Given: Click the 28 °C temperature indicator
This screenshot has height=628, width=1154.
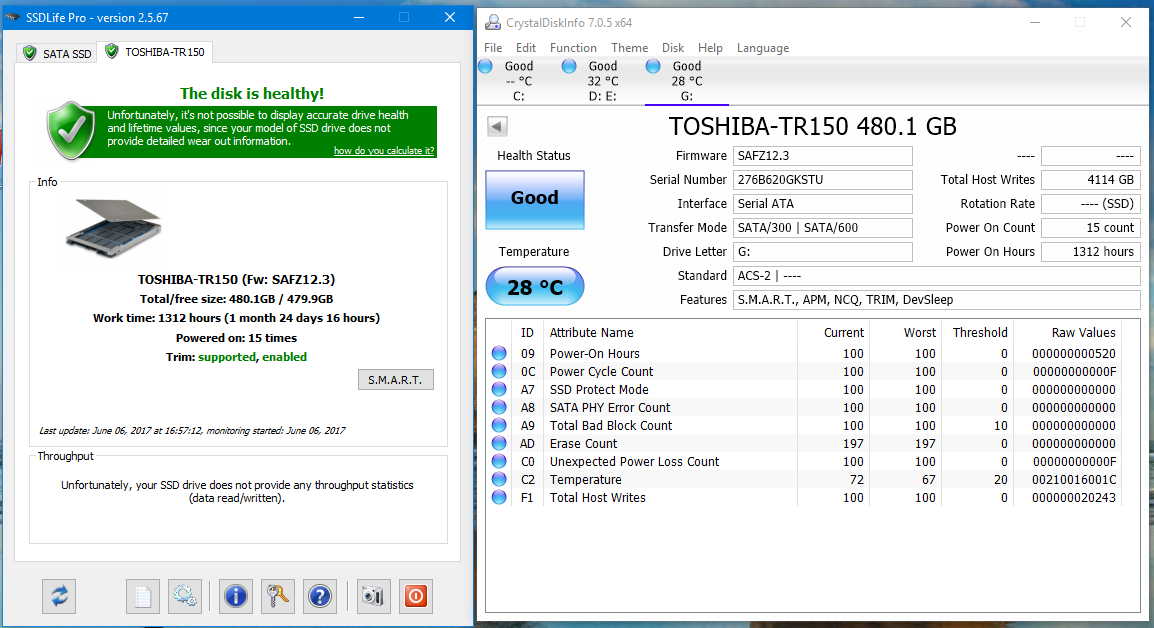Looking at the screenshot, I should 534,288.
